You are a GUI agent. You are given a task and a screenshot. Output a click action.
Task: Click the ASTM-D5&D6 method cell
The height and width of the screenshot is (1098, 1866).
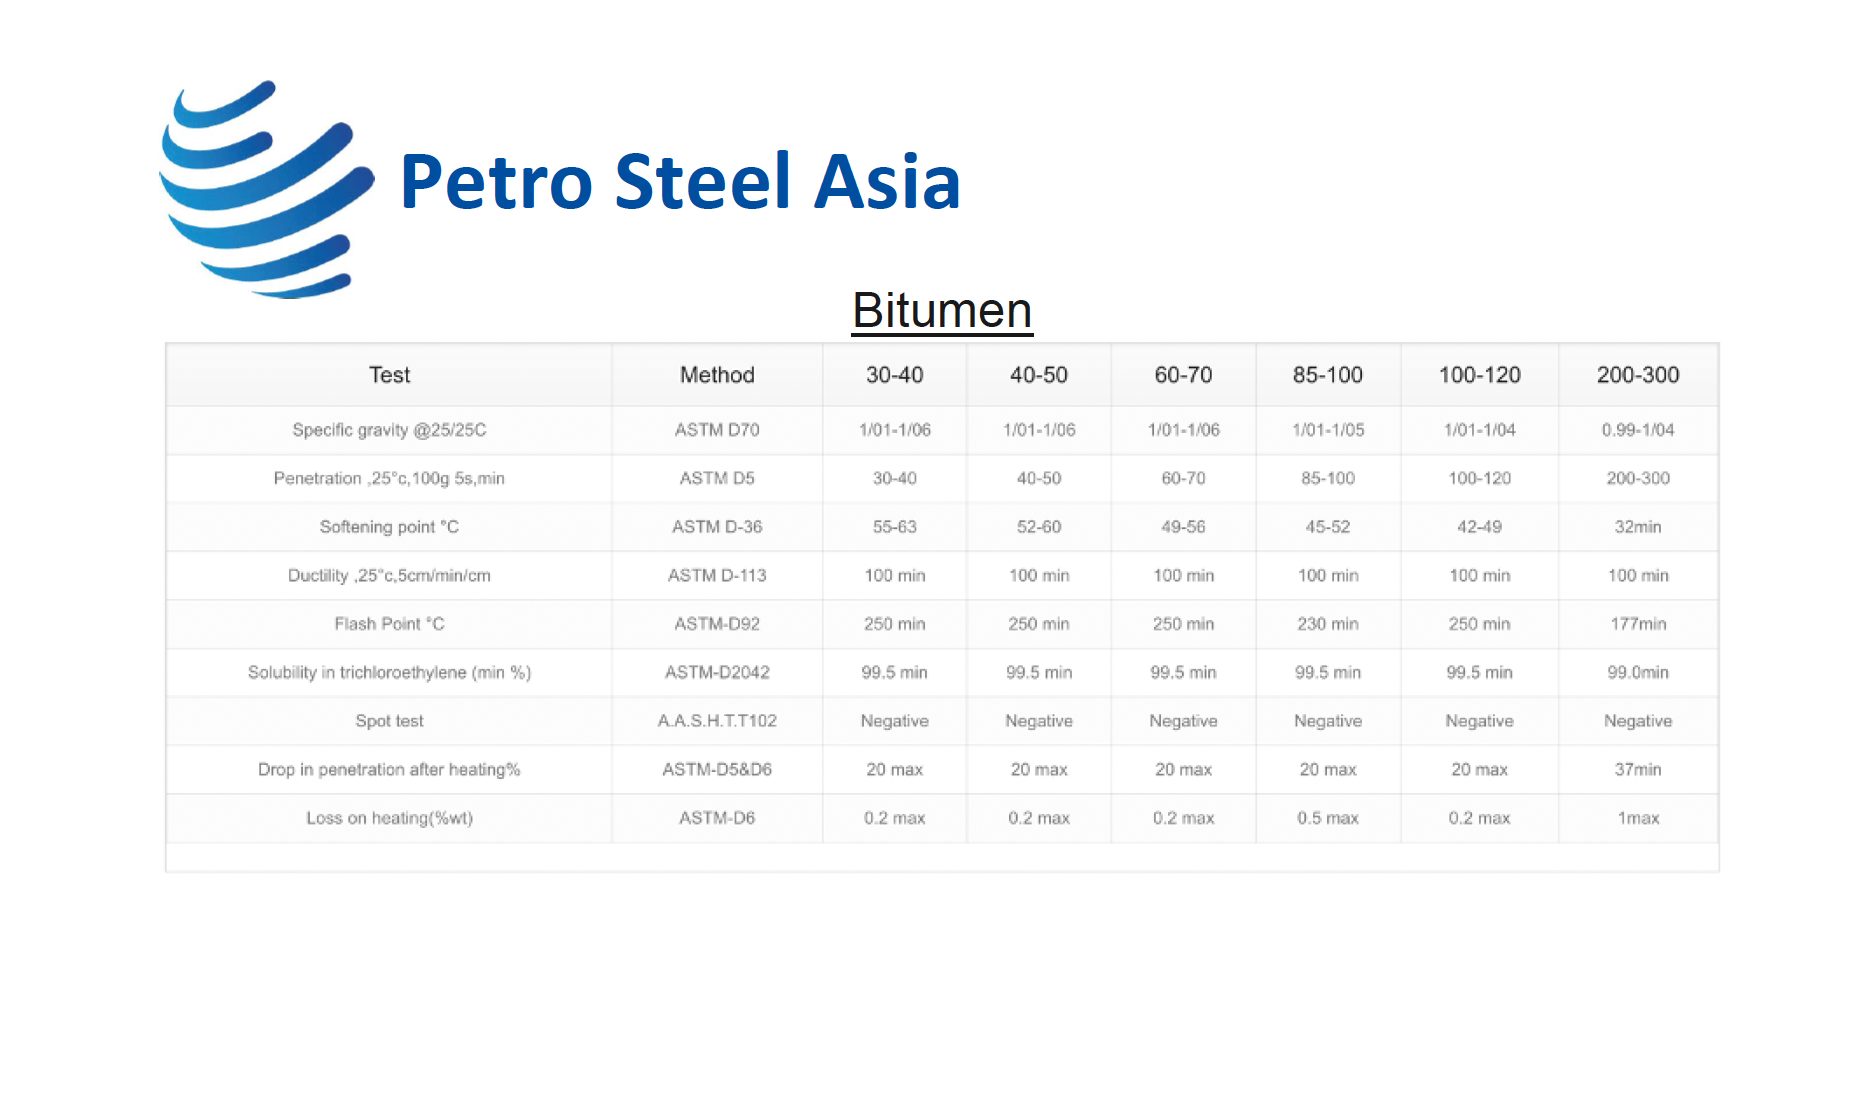coord(717,770)
